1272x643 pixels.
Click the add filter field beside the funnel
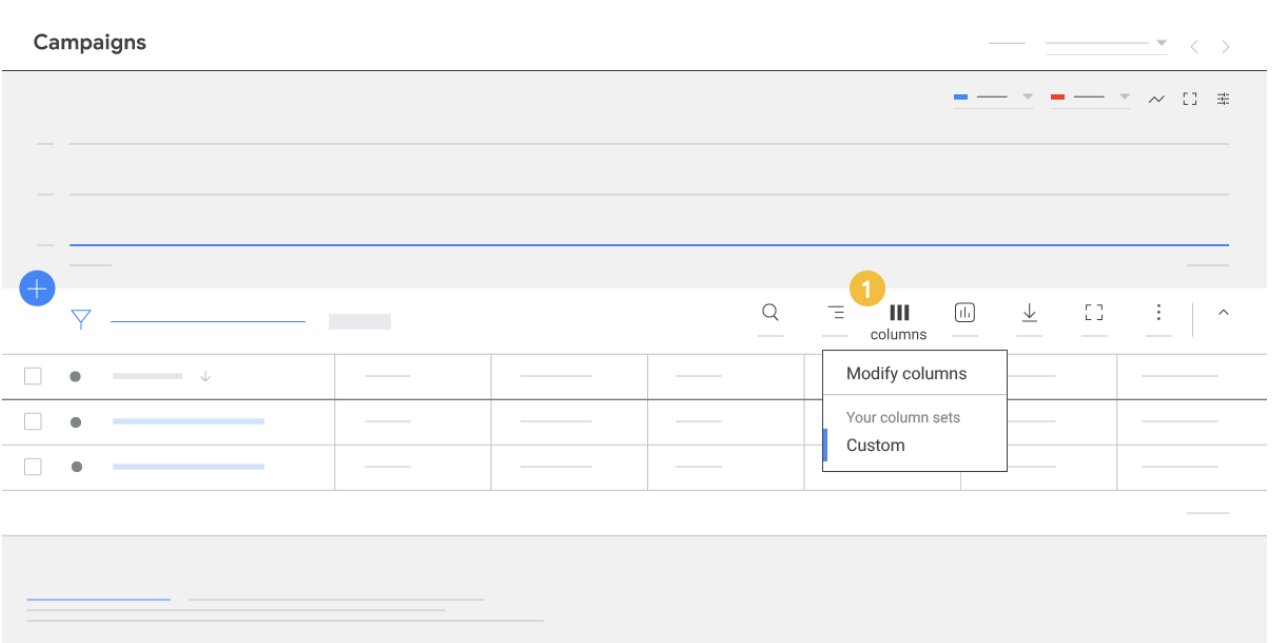click(x=207, y=321)
